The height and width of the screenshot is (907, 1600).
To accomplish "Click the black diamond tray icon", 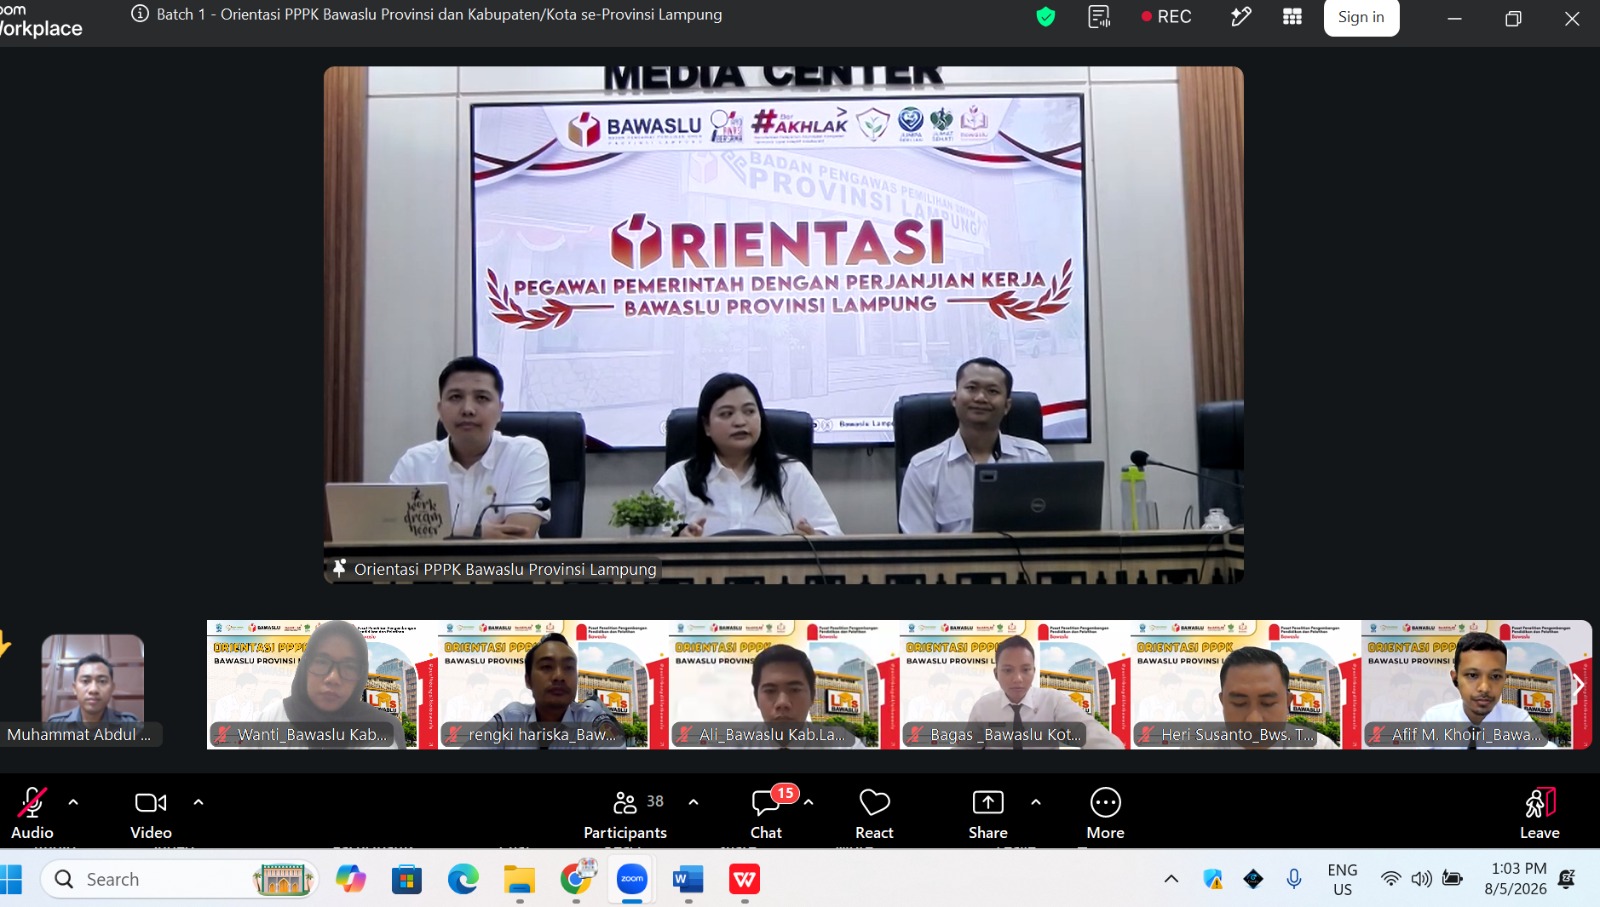I will click(x=1253, y=879).
